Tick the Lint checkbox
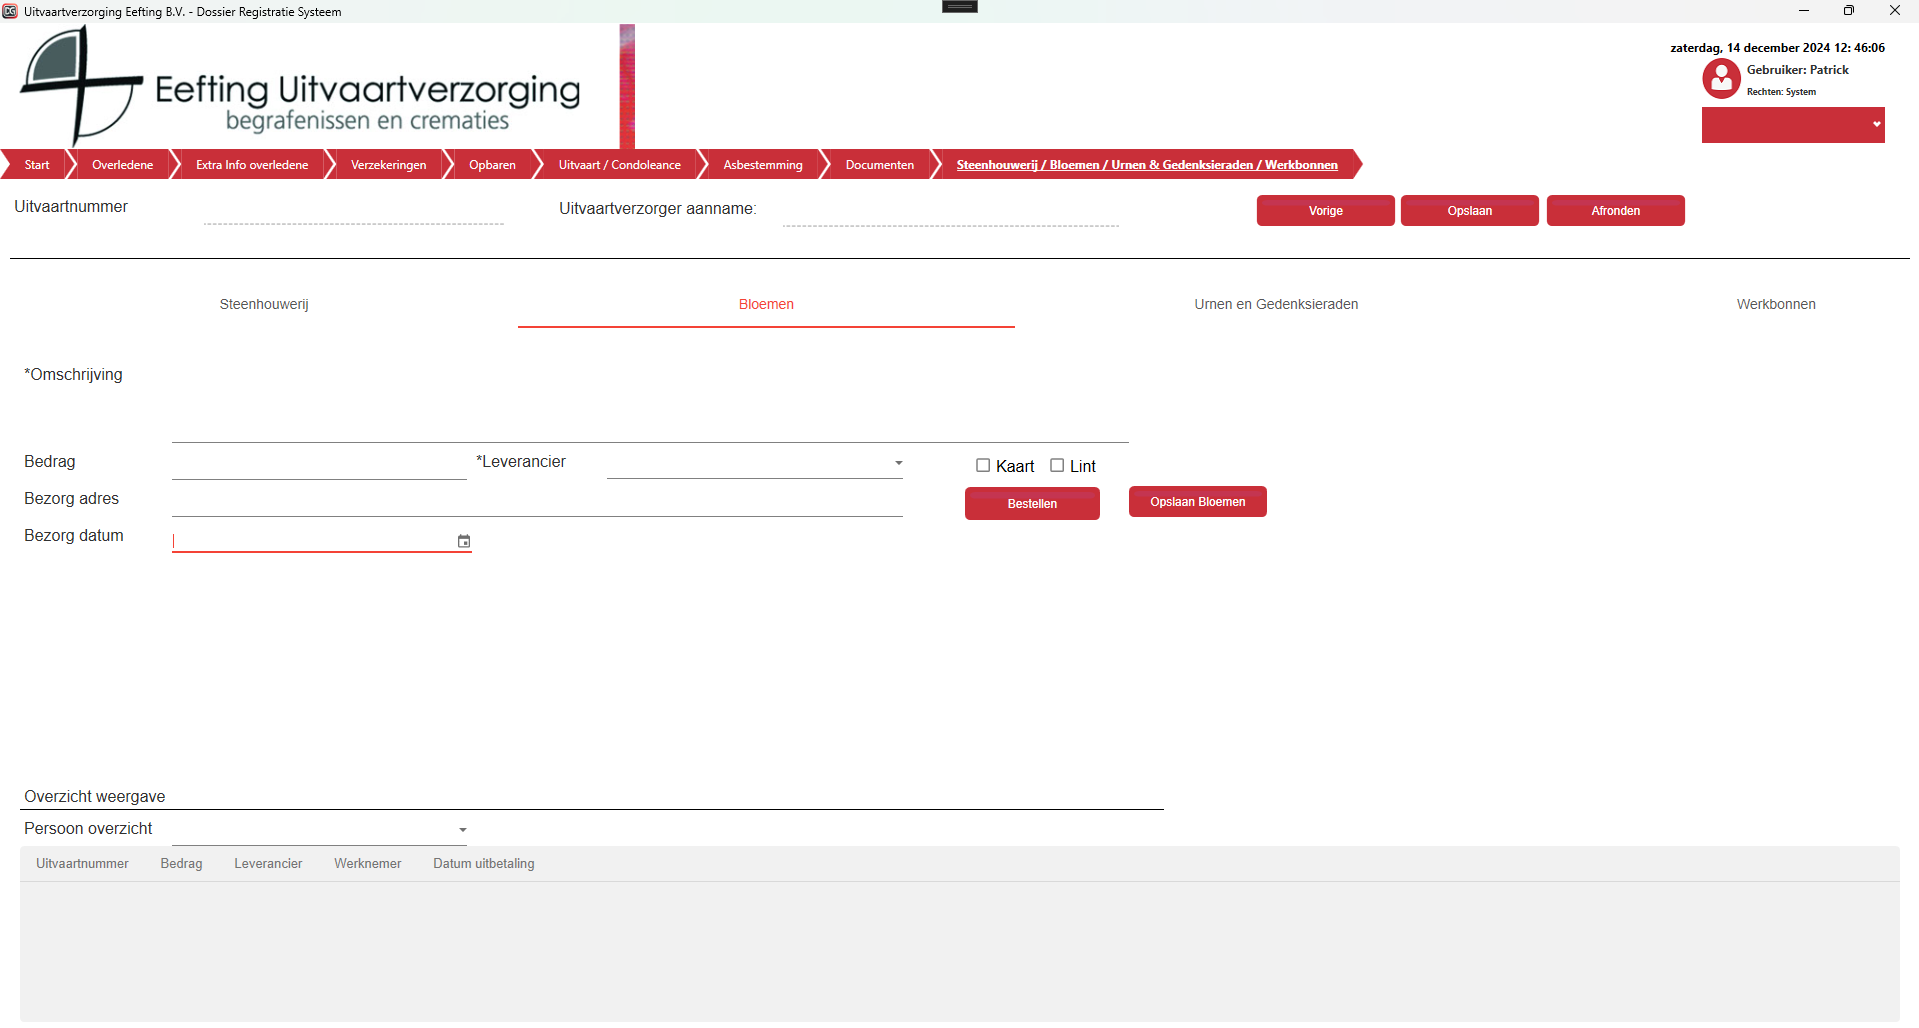The image size is (1919, 1028). click(x=1057, y=466)
